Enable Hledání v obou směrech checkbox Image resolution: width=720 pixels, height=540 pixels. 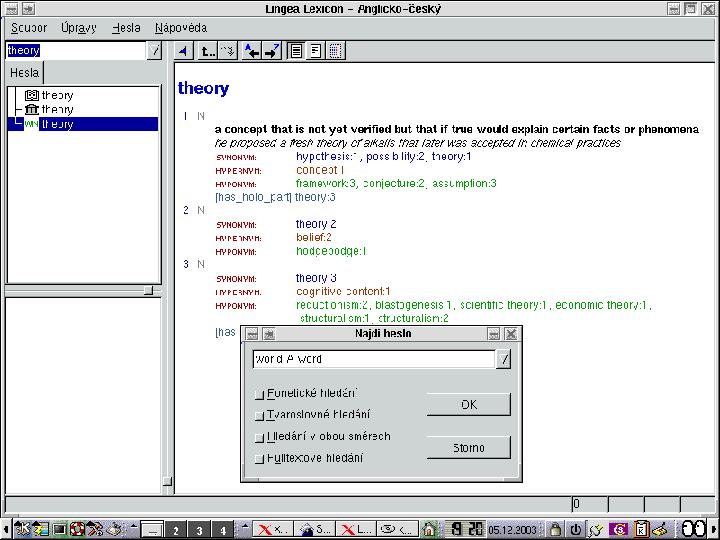(260, 437)
